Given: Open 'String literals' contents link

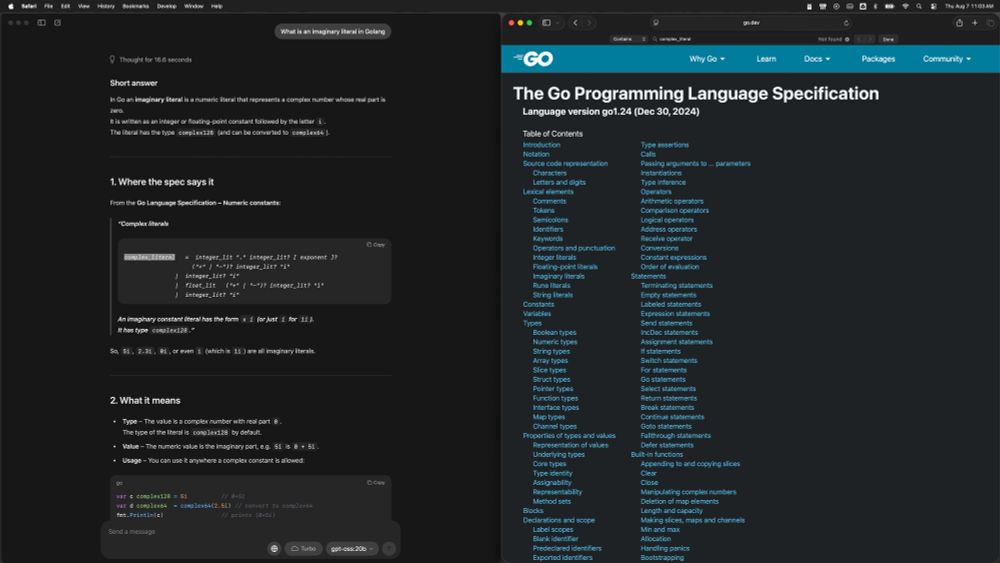Looking at the screenshot, I should (553, 295).
